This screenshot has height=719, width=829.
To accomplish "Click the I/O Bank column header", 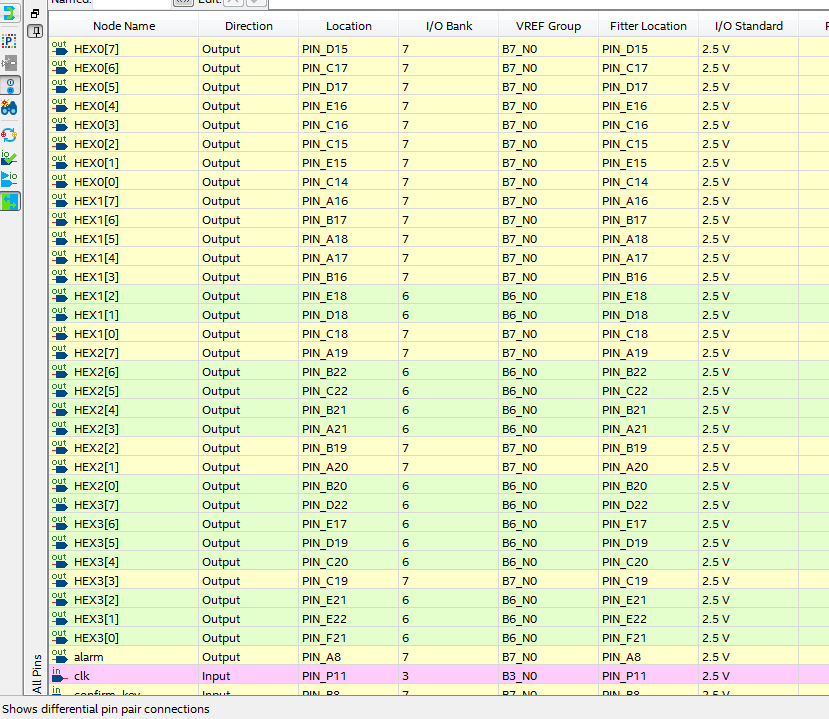I will [x=448, y=26].
